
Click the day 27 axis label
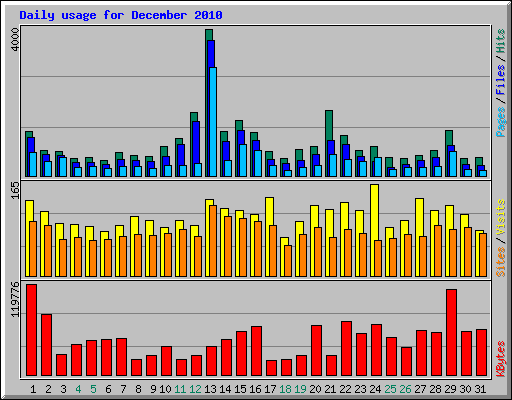pos(420,389)
